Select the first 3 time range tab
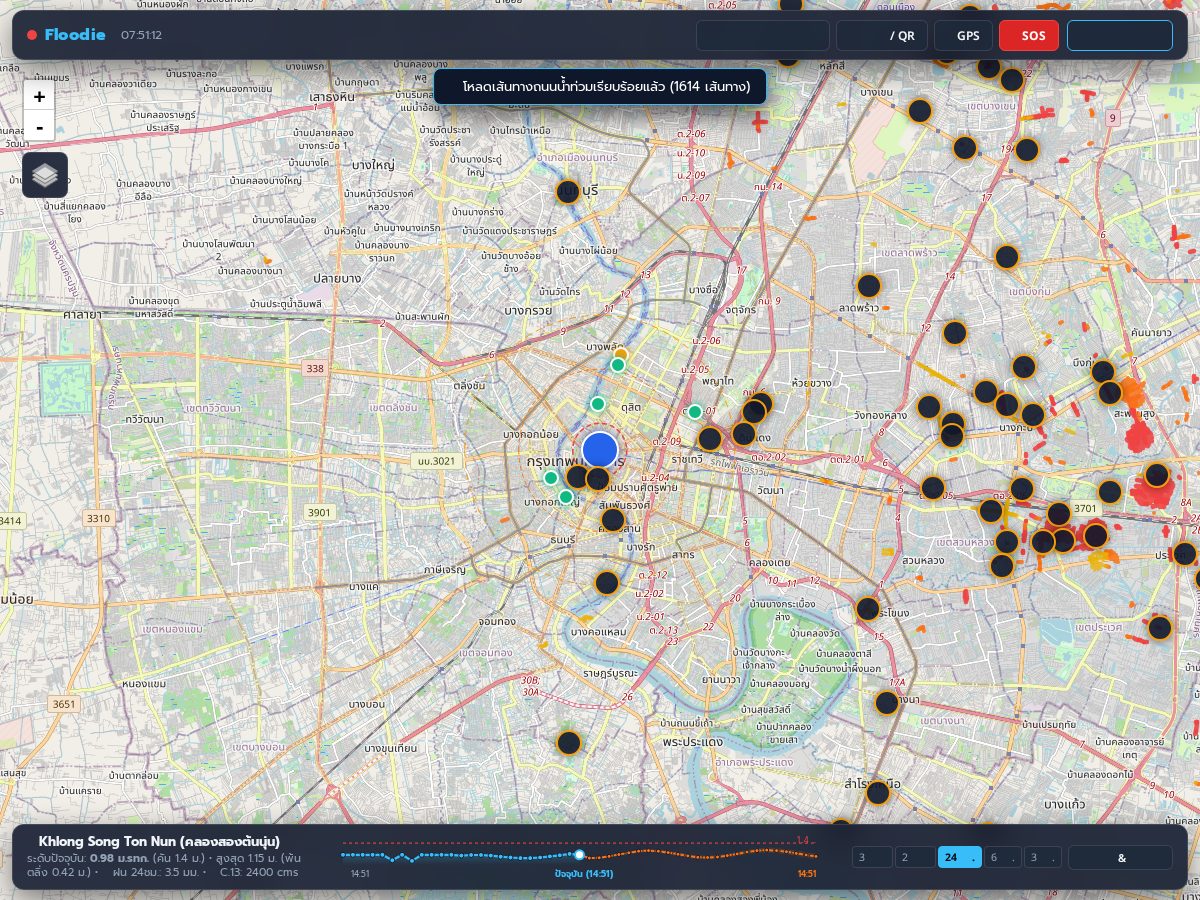The height and width of the screenshot is (900, 1200). (872, 857)
